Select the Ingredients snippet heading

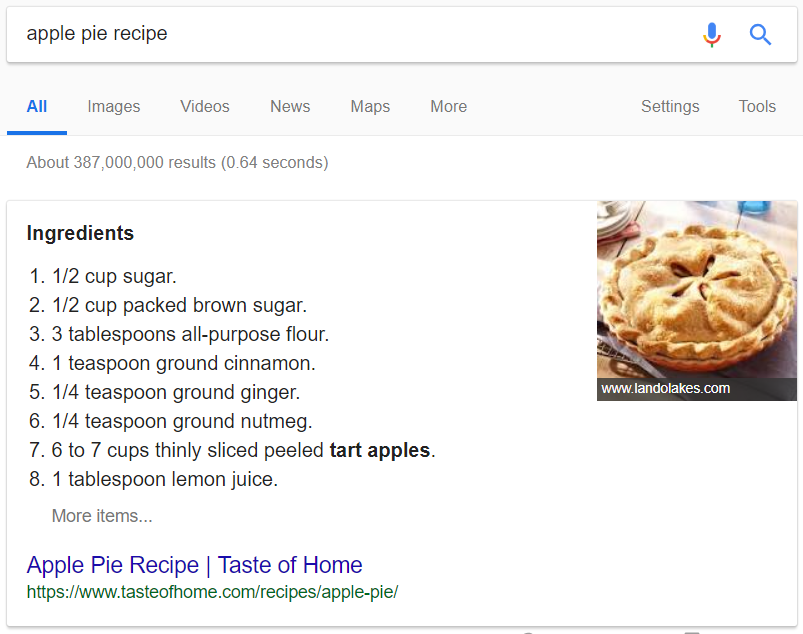coord(80,233)
